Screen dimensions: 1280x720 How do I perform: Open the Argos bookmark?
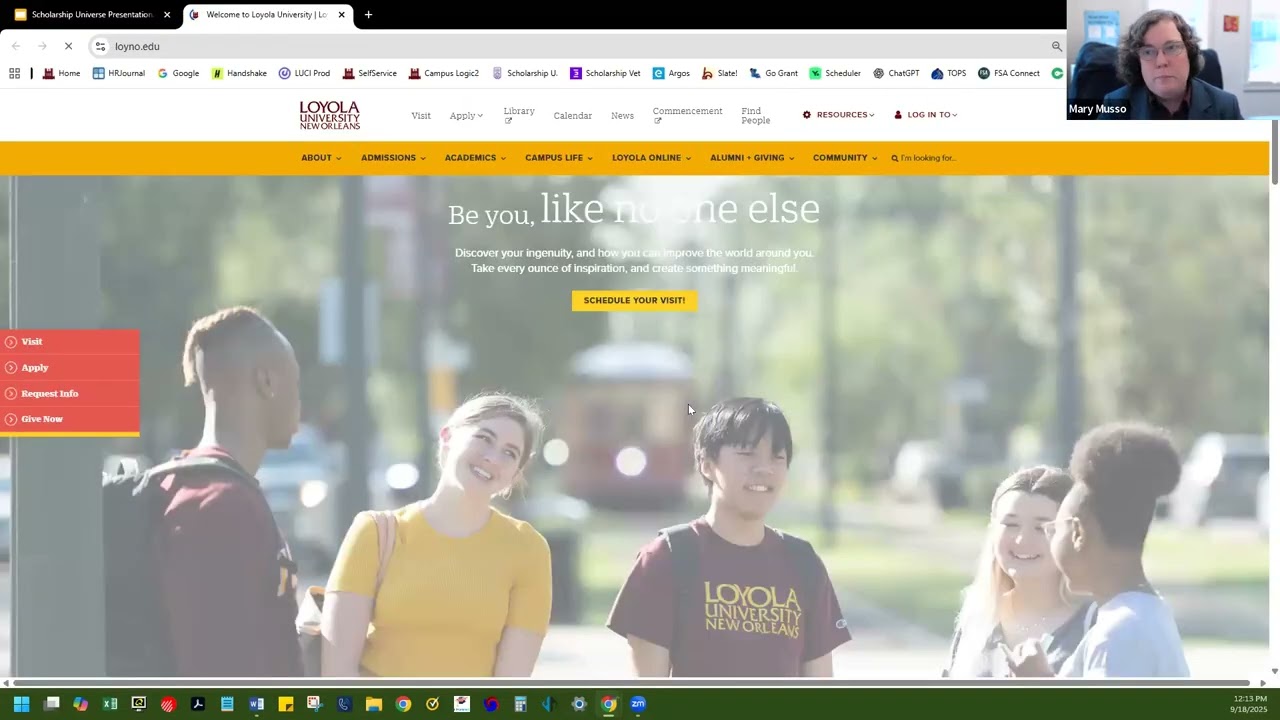coord(671,73)
